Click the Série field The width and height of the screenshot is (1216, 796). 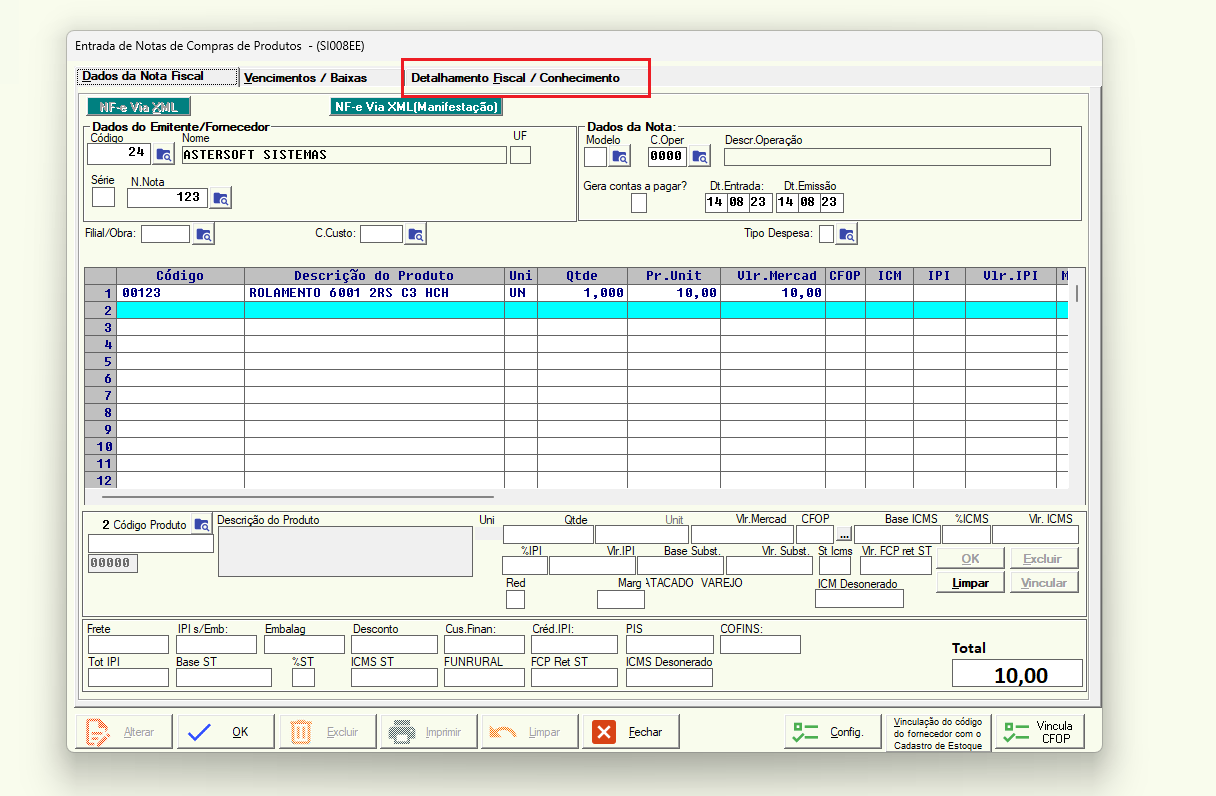click(103, 198)
